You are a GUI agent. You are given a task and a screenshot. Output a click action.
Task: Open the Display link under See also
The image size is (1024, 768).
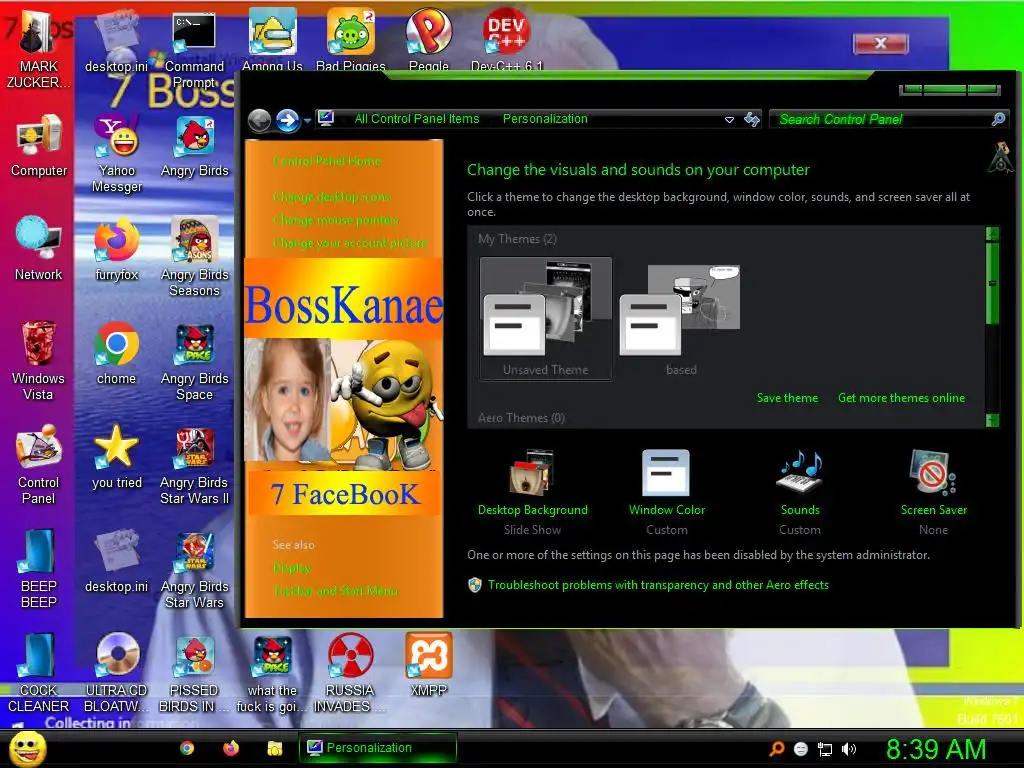tap(292, 568)
